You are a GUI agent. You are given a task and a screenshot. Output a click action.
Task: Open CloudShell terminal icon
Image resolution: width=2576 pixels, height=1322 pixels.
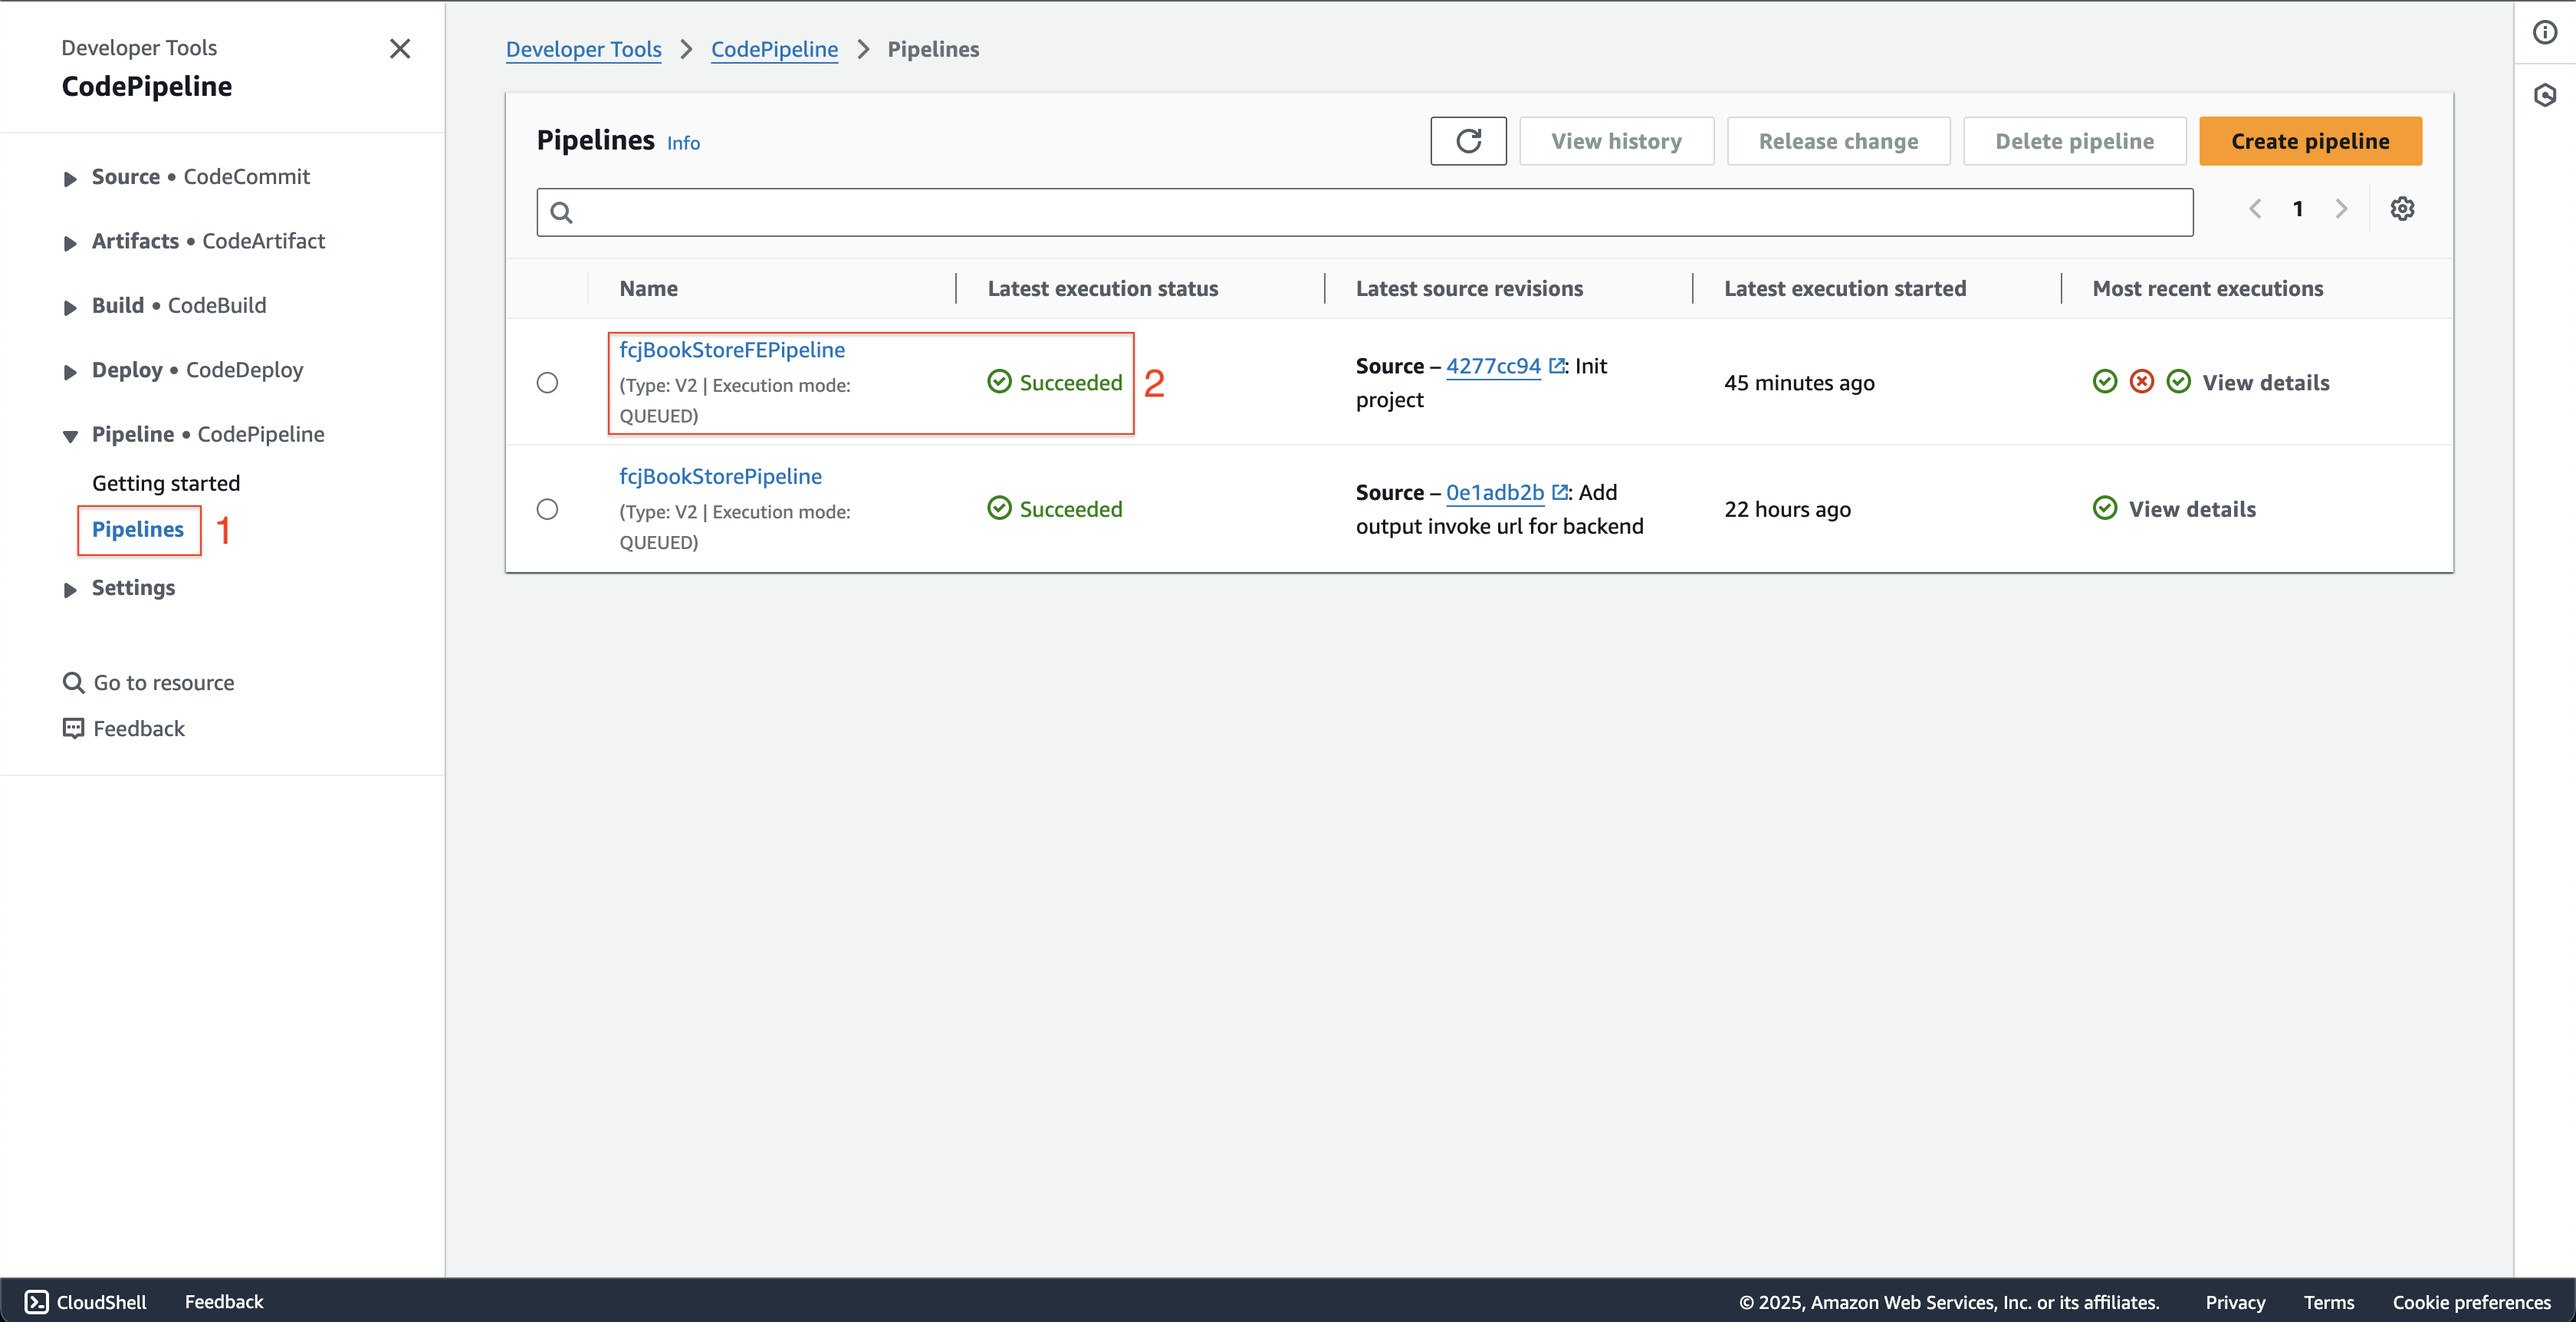(x=37, y=1301)
